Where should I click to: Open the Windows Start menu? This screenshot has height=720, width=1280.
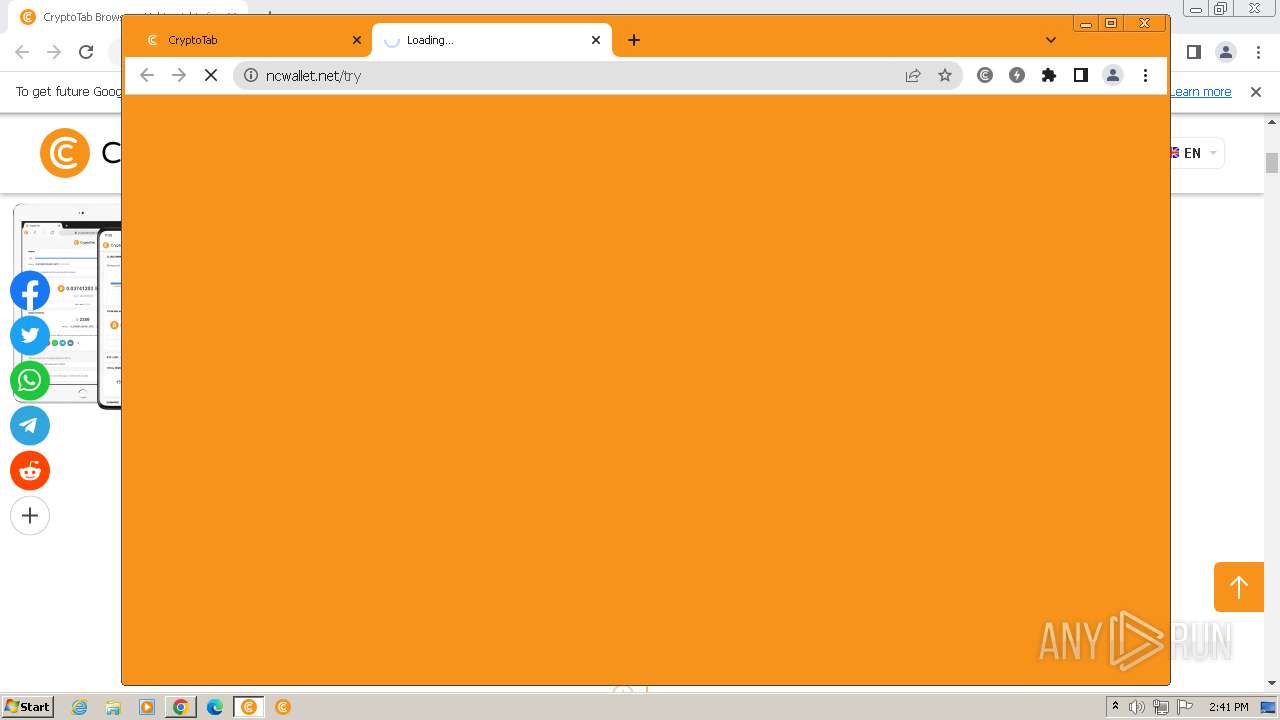click(27, 707)
